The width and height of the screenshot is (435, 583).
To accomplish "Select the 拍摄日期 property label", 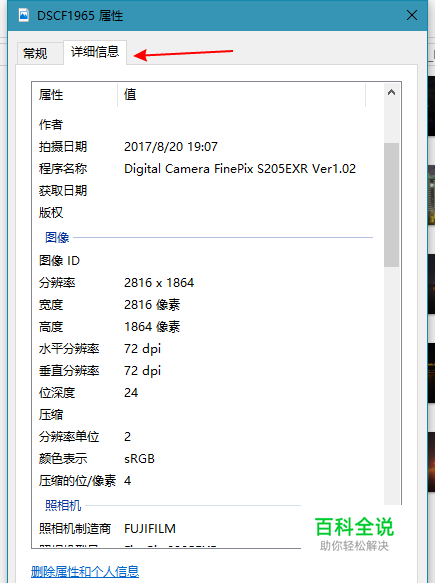I will 63,146.
